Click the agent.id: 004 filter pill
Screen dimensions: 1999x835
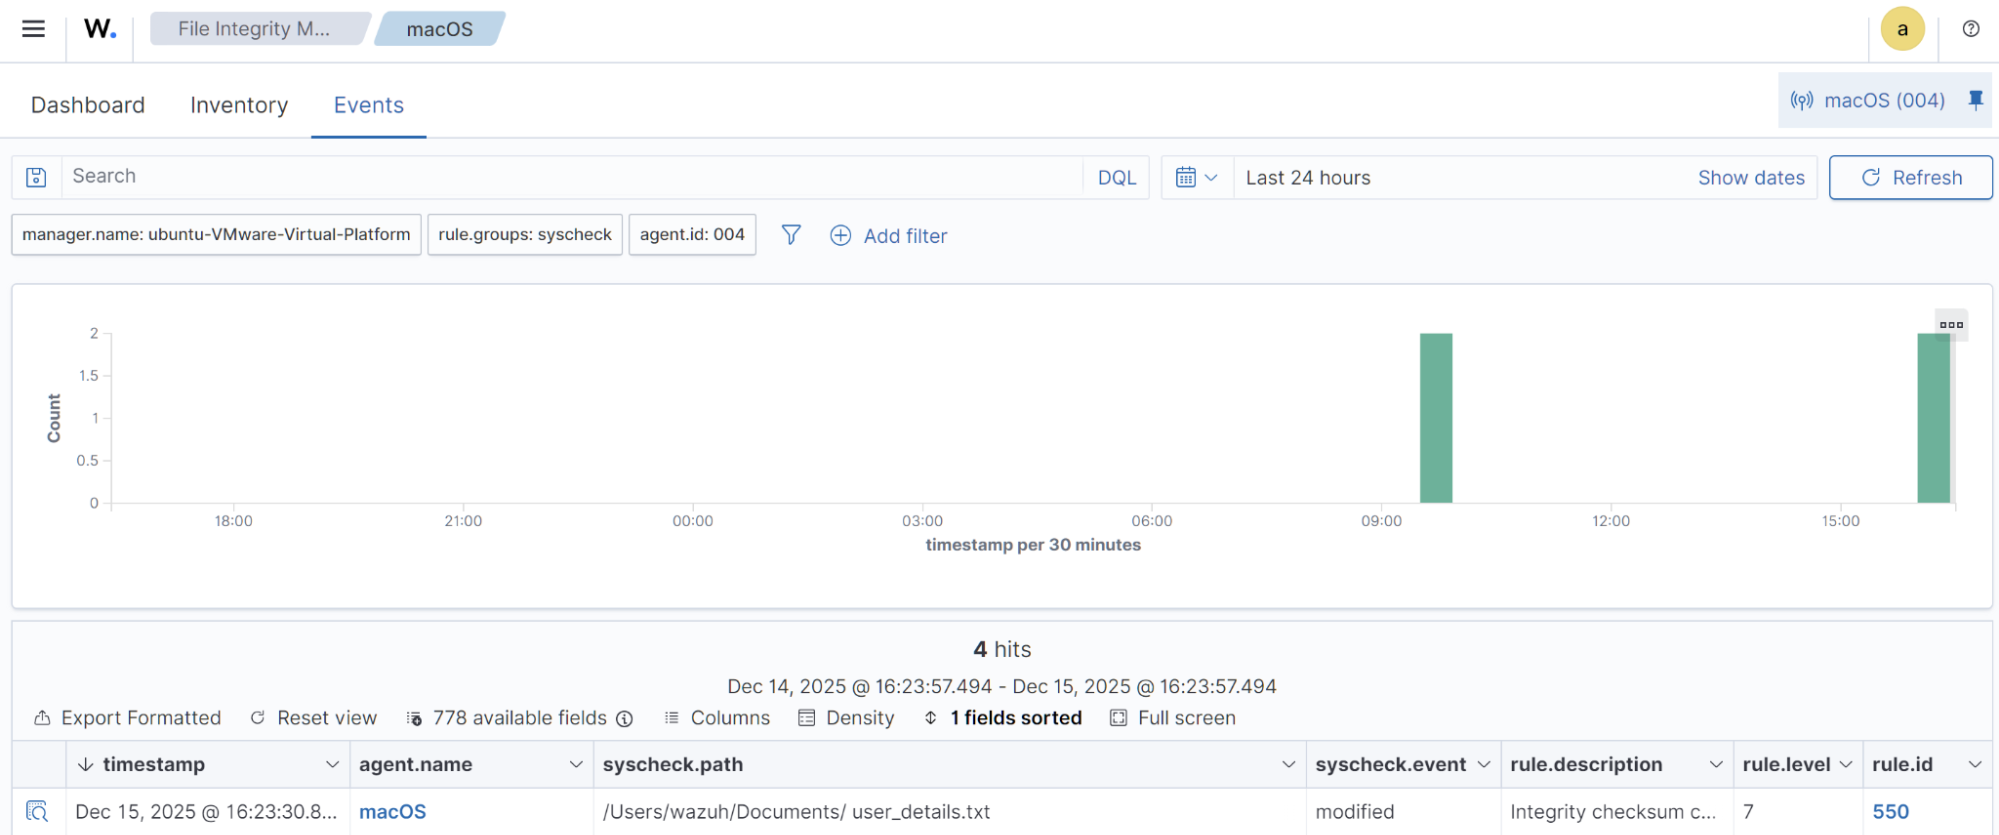point(692,234)
